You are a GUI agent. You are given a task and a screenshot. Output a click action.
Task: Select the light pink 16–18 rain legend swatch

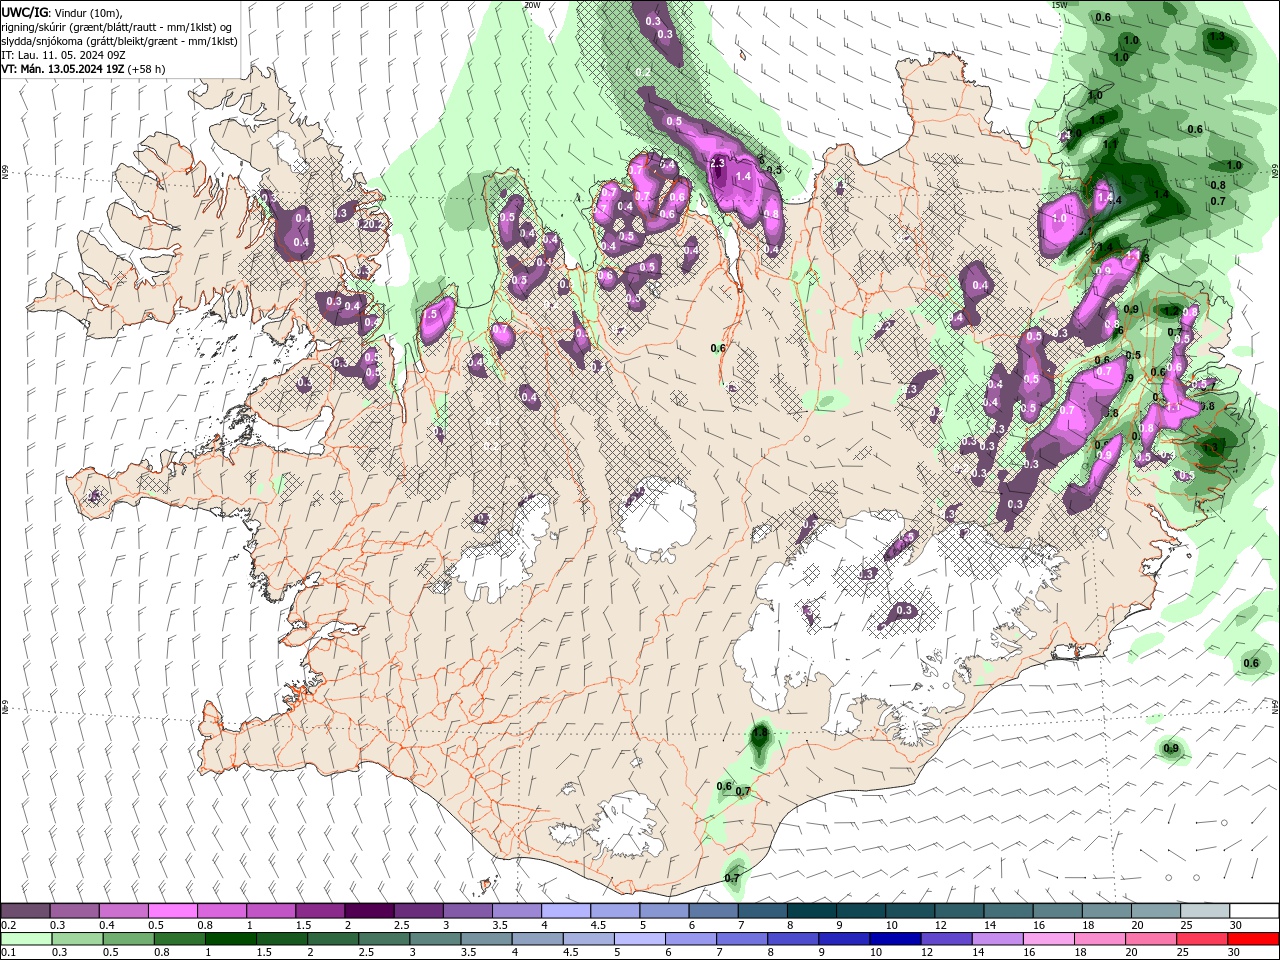(1049, 939)
